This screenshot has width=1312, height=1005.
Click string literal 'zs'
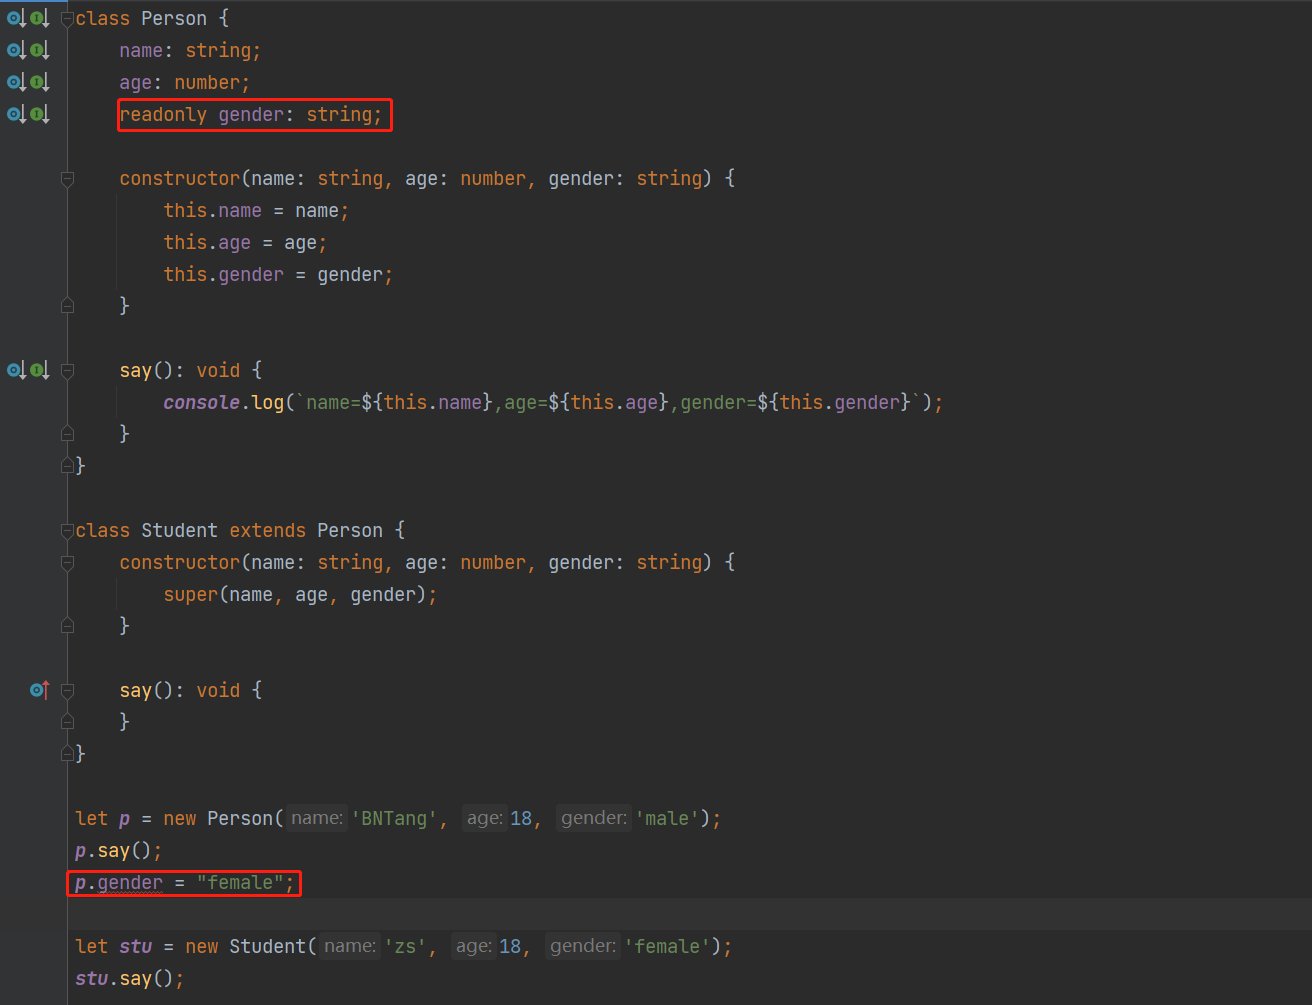click(x=405, y=946)
